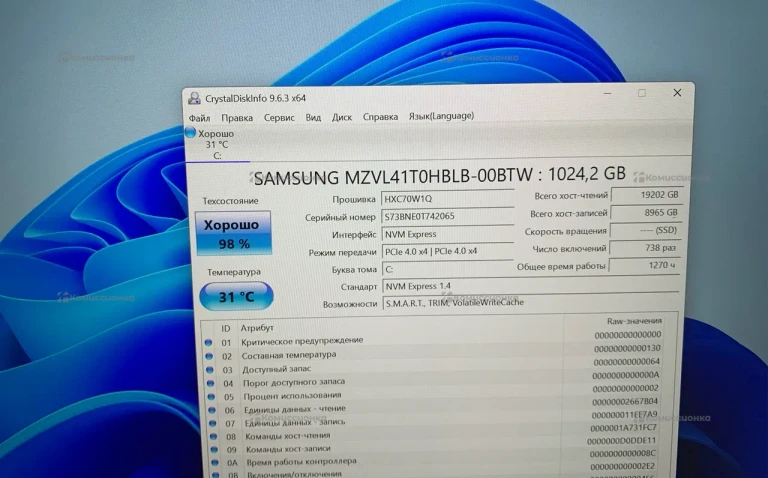Click the status circle icon above C: tab
The height and width of the screenshot is (478, 768).
point(191,132)
